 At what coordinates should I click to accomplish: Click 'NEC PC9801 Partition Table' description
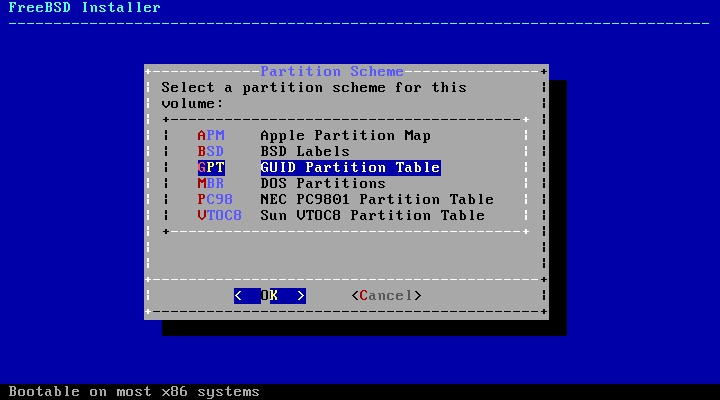377,199
